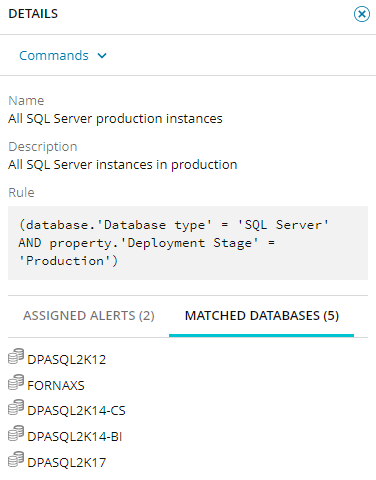Screen dimensions: 376x480
Task: Click inside the Rule expression box
Action: tap(188, 243)
